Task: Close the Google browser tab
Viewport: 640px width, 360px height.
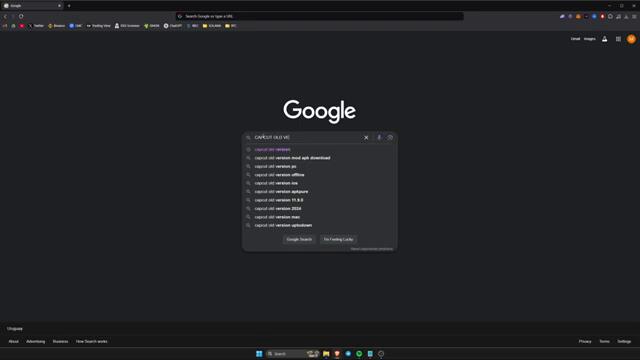Action: [59, 6]
